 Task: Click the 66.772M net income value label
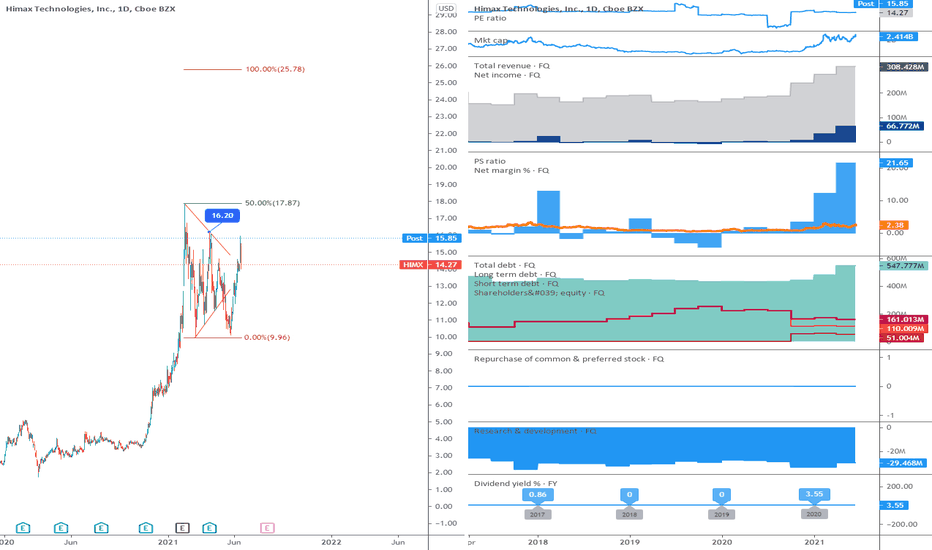point(901,126)
